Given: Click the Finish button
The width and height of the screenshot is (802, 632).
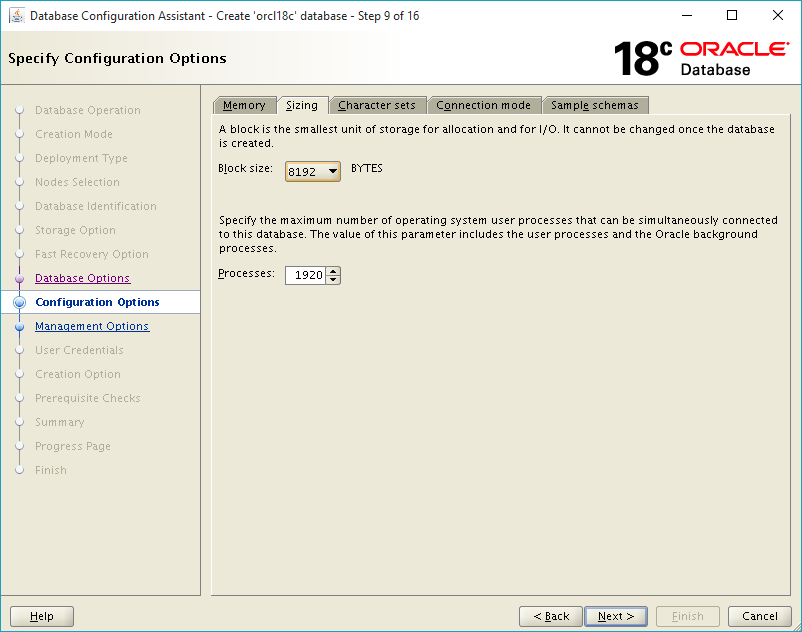Looking at the screenshot, I should tap(688, 616).
